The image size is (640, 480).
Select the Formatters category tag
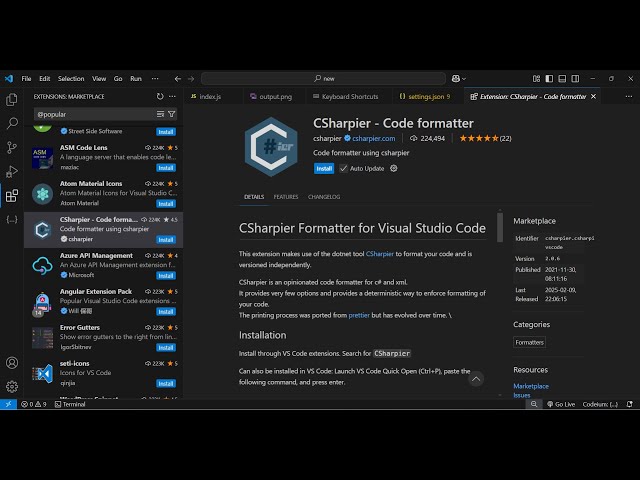tap(529, 342)
